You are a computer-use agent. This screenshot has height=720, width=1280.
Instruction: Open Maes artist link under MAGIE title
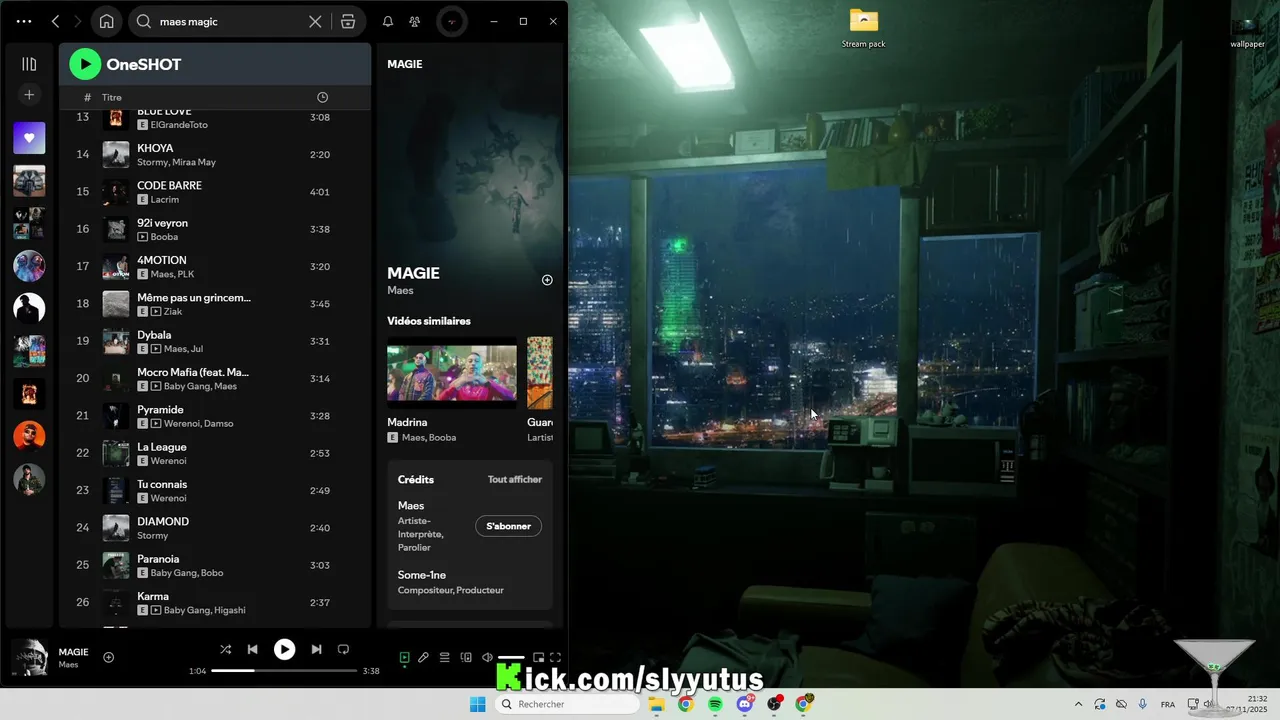[400, 291]
